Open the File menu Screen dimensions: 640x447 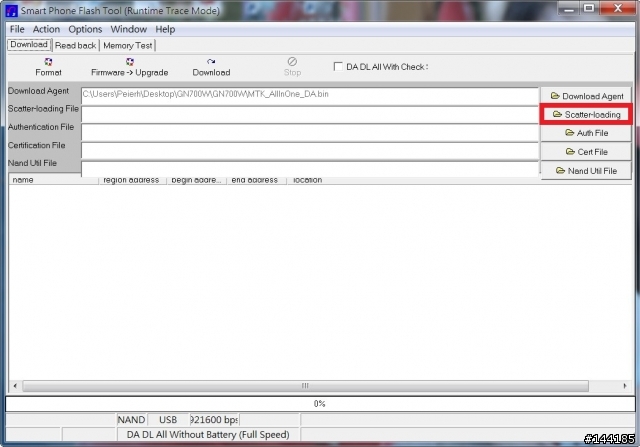(17, 29)
